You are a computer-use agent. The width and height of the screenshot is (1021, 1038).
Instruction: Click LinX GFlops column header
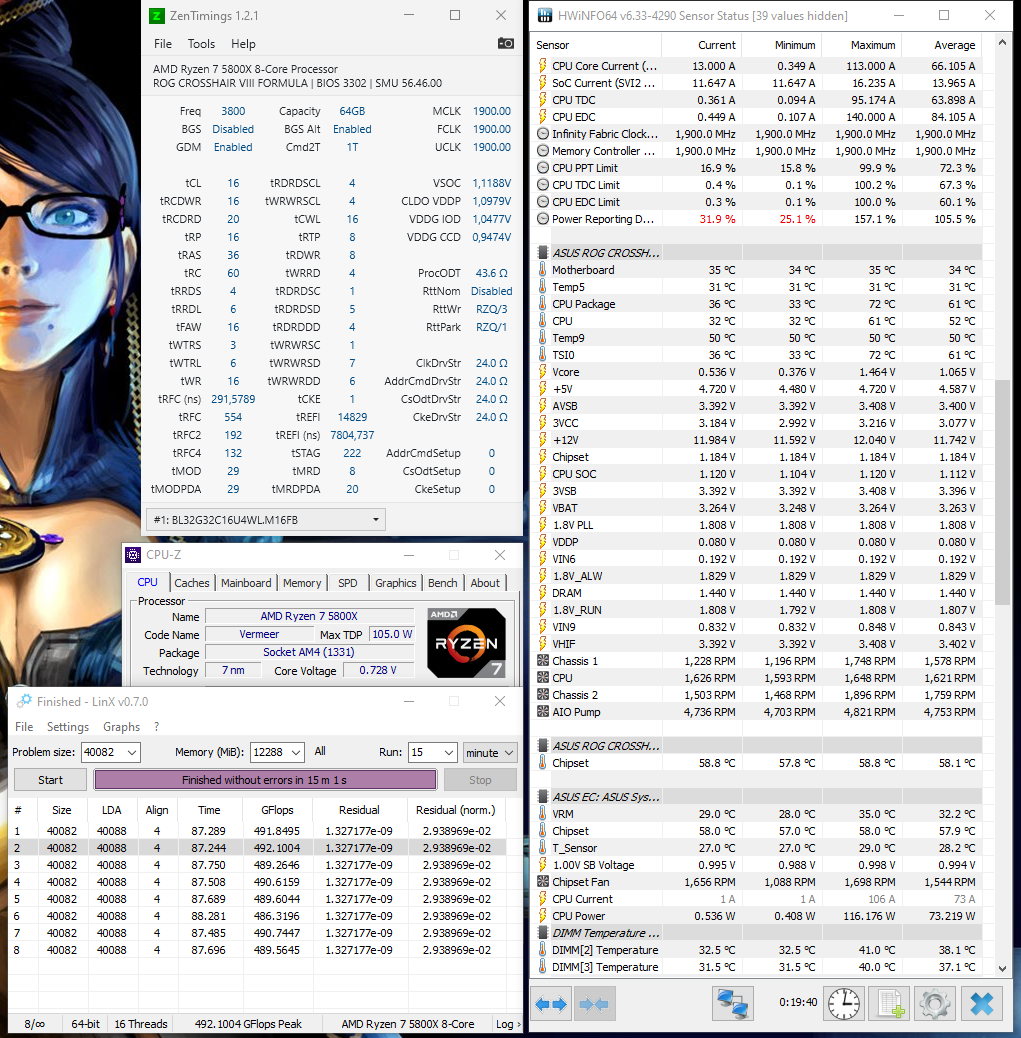coord(277,810)
